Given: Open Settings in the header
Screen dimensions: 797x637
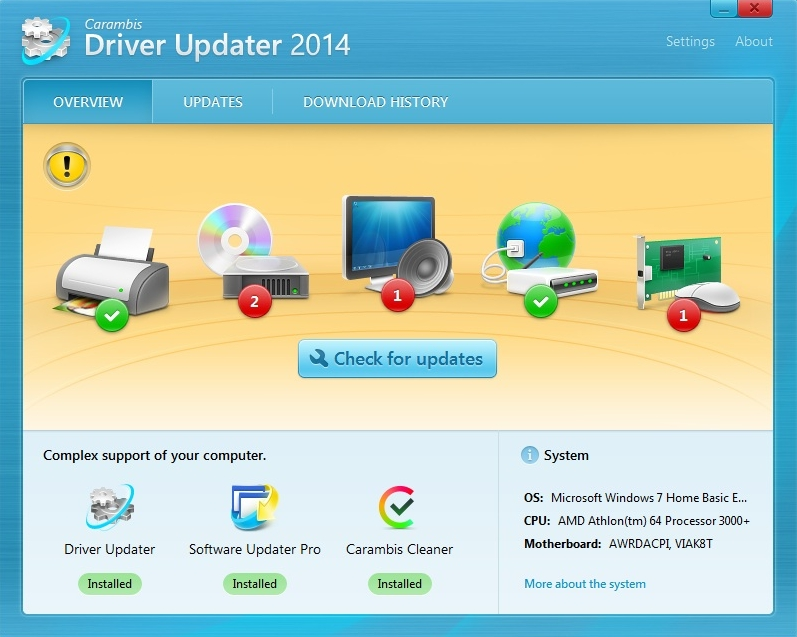Looking at the screenshot, I should click(690, 41).
